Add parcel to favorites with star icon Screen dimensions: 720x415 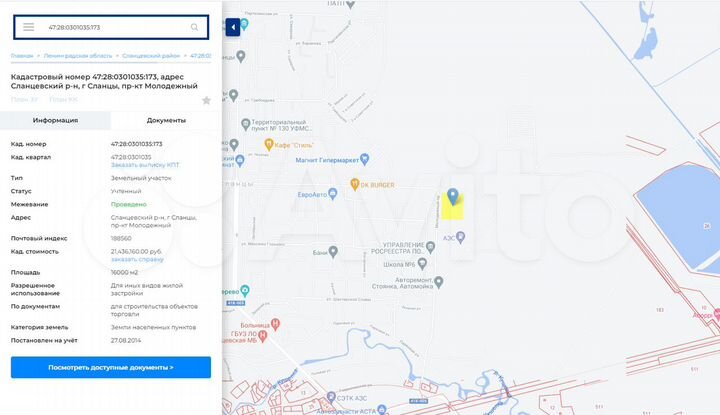coord(206,100)
